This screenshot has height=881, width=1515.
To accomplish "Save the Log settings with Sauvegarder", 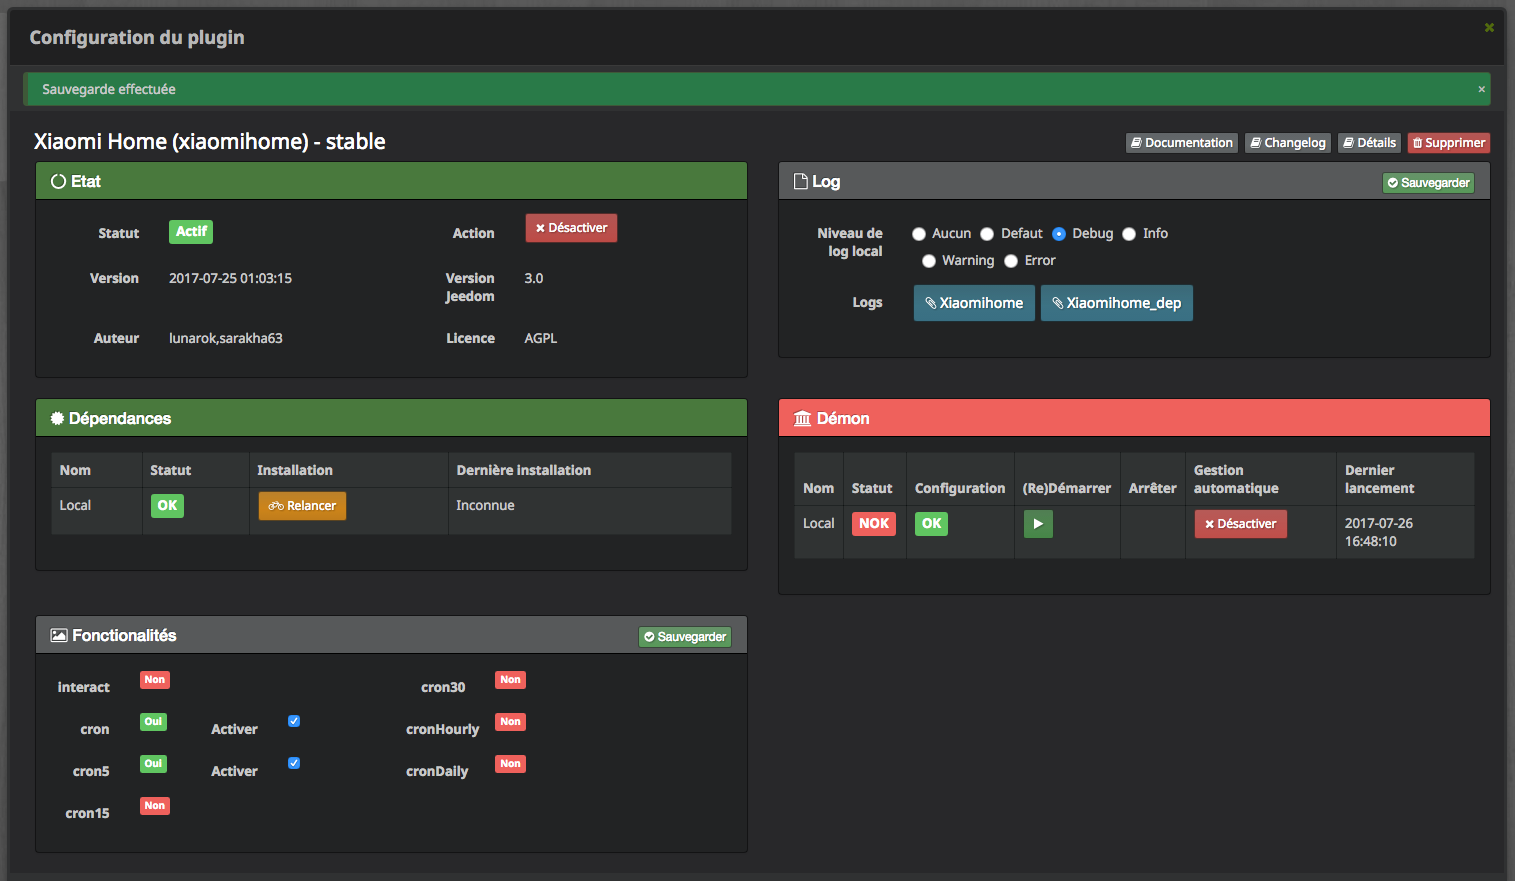I will tap(1428, 183).
